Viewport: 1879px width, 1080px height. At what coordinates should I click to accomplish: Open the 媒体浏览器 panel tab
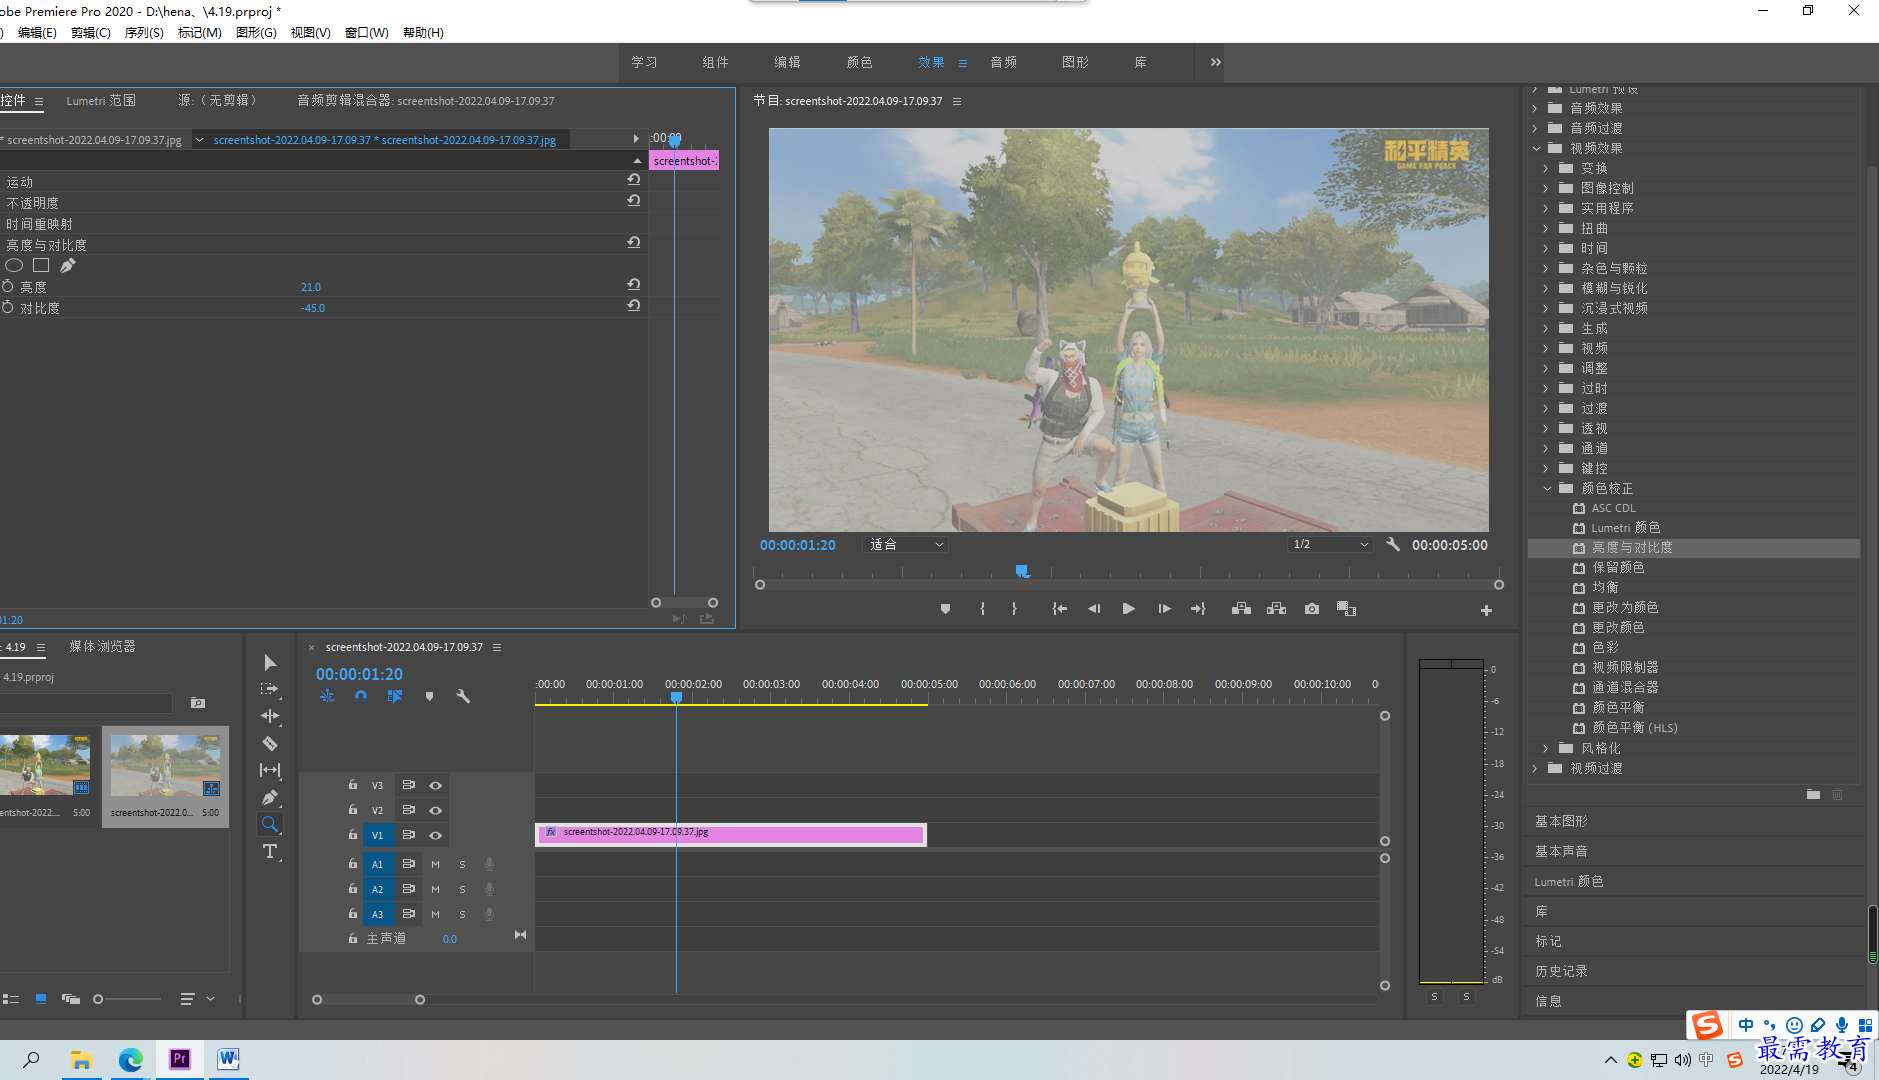[x=102, y=647]
